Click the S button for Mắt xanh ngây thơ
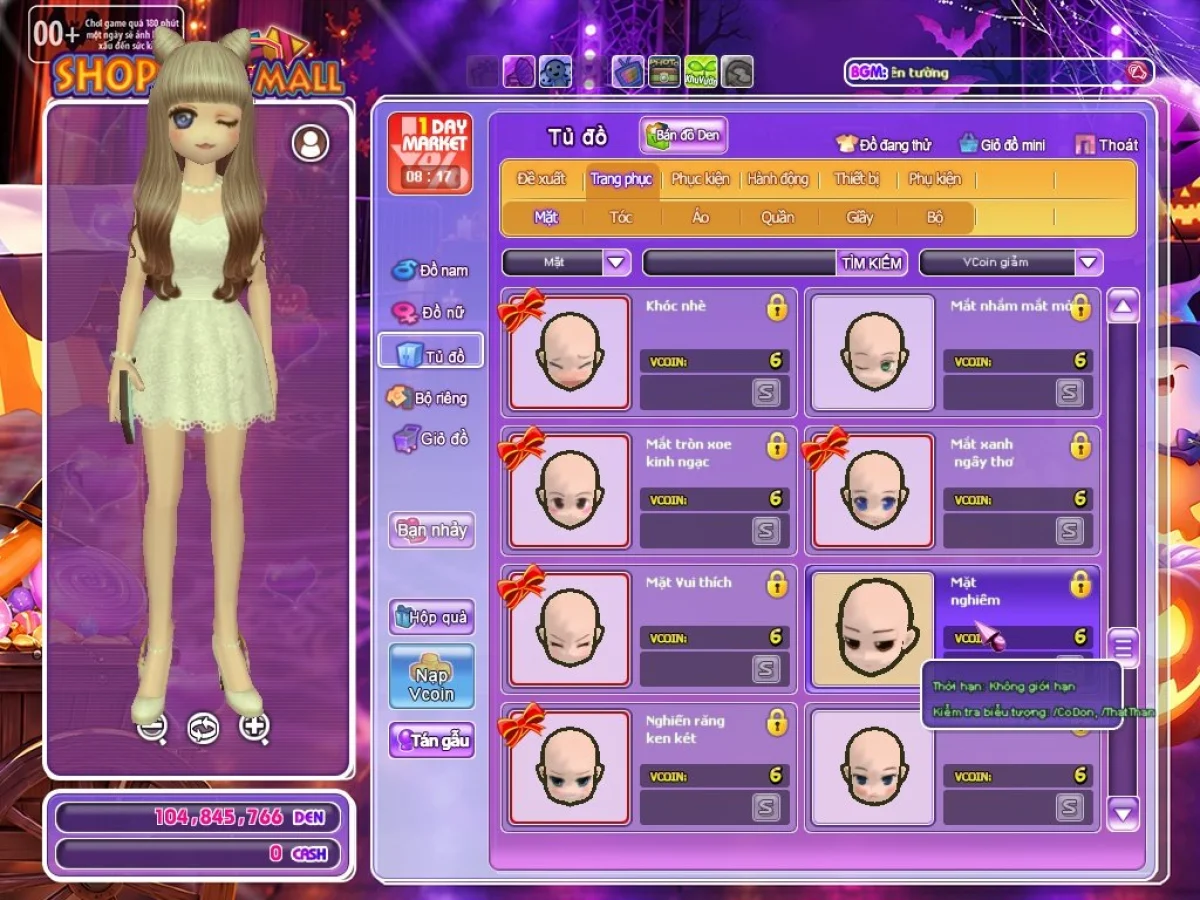 click(1070, 530)
